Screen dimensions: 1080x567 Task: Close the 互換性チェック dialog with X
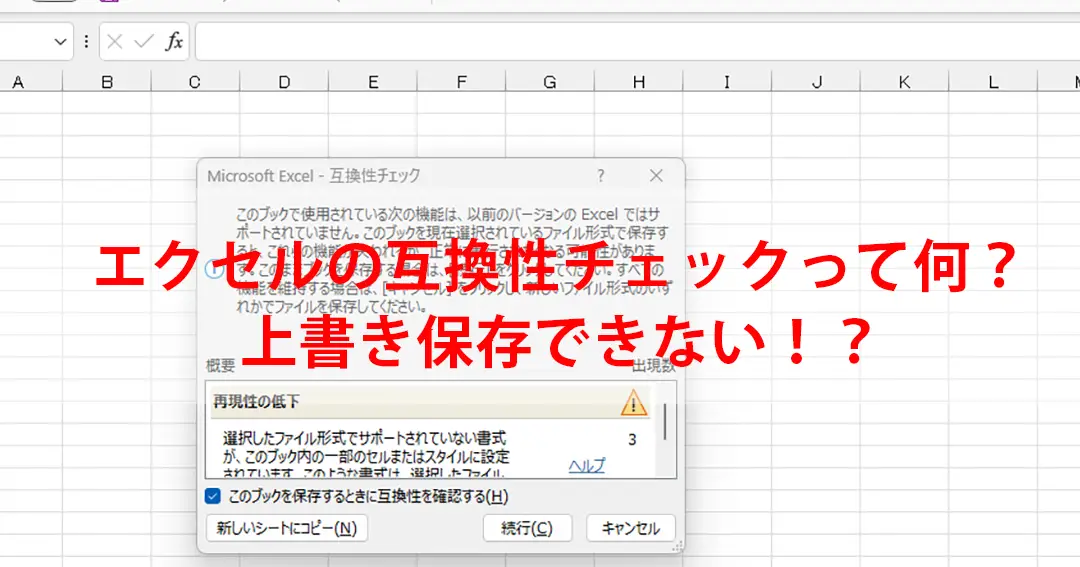(656, 176)
